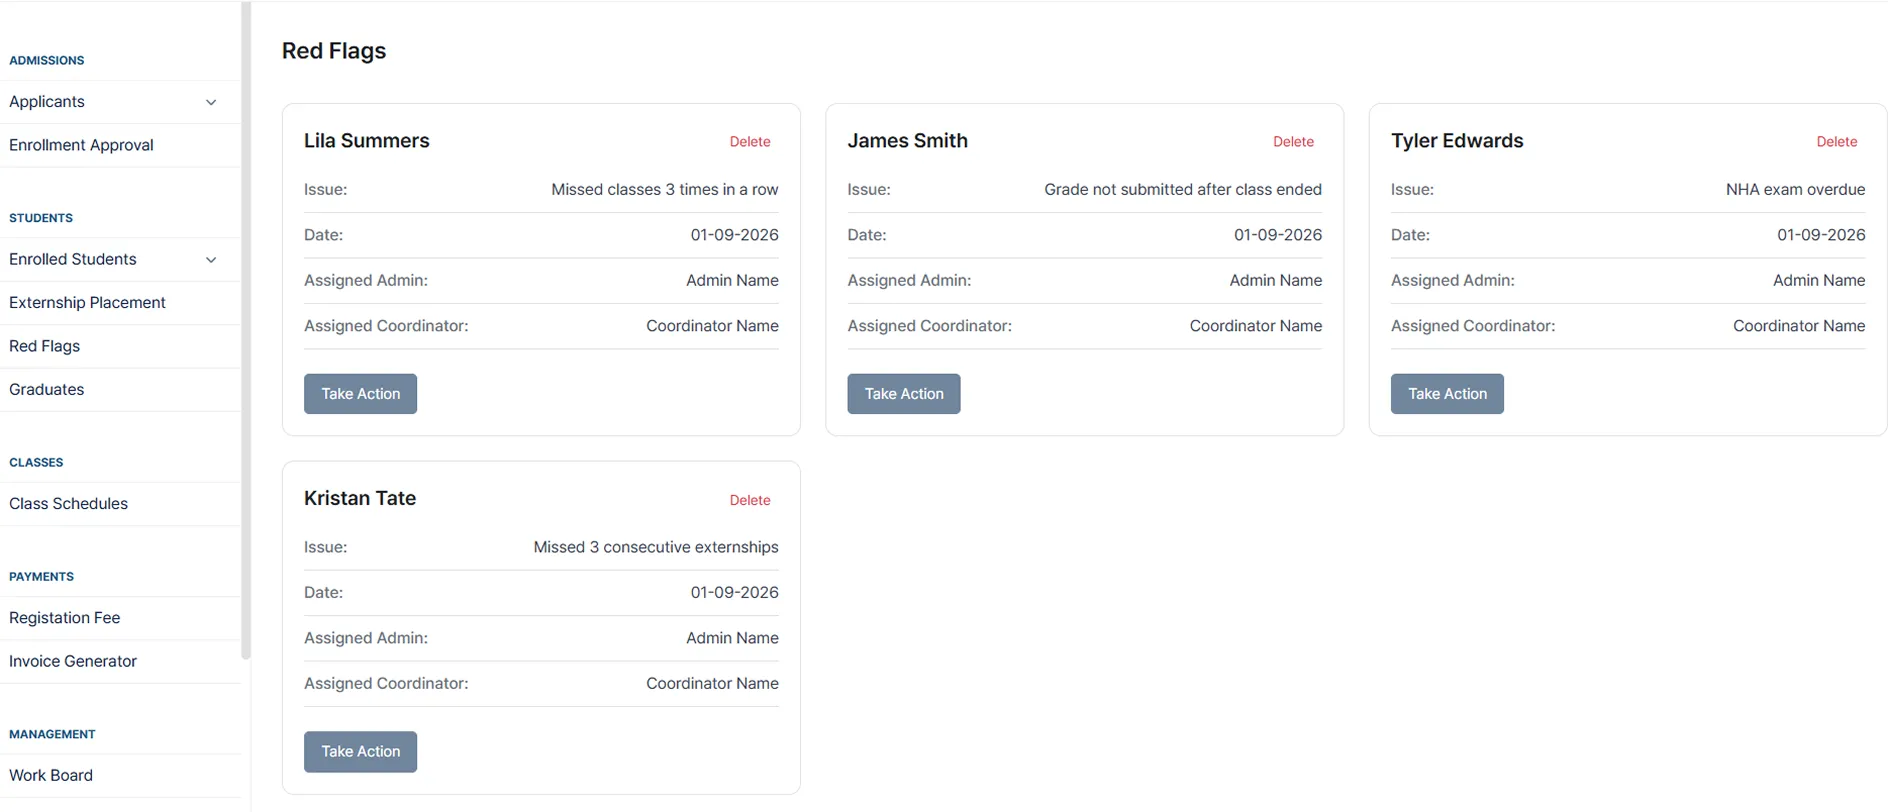
Task: Click the Applicants sidebar item
Action: coord(47,102)
